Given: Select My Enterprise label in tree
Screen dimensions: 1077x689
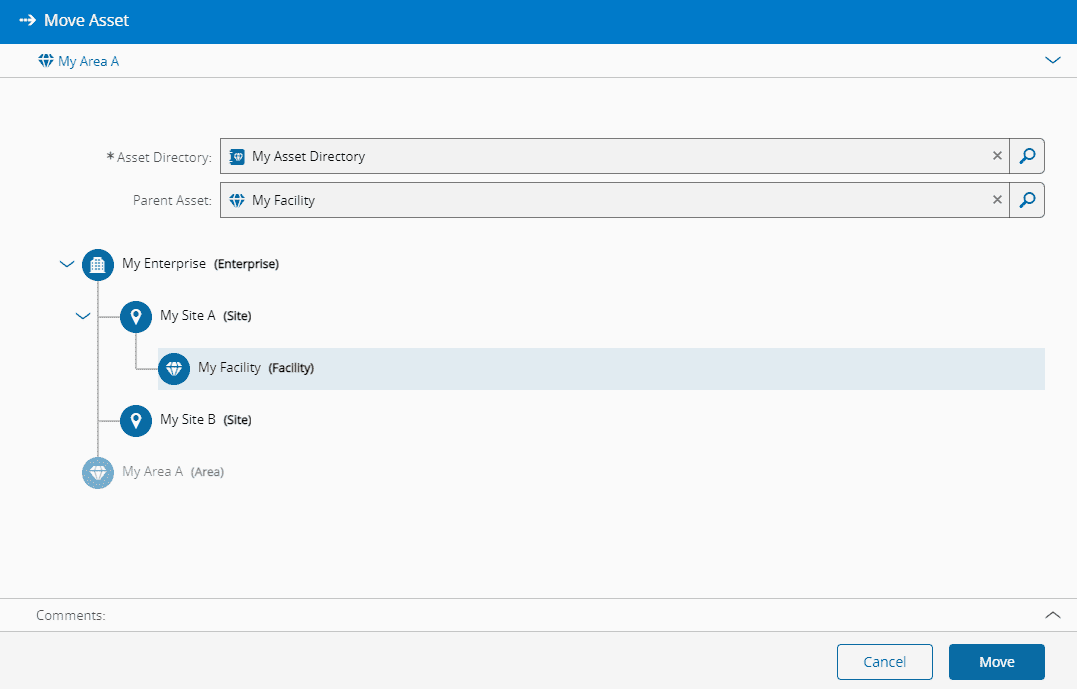Looking at the screenshot, I should (x=164, y=264).
